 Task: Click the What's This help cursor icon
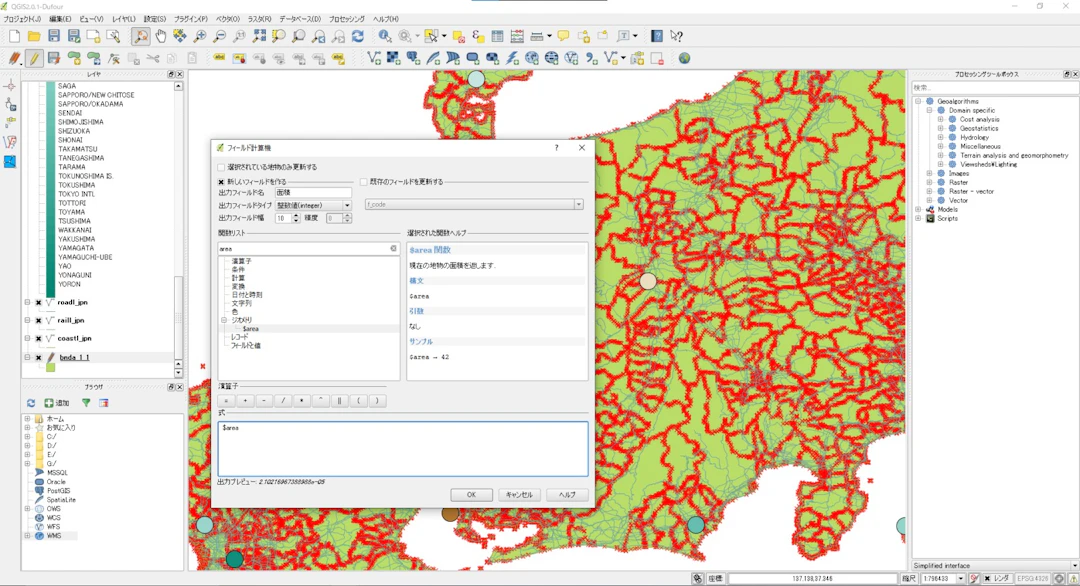pos(676,36)
